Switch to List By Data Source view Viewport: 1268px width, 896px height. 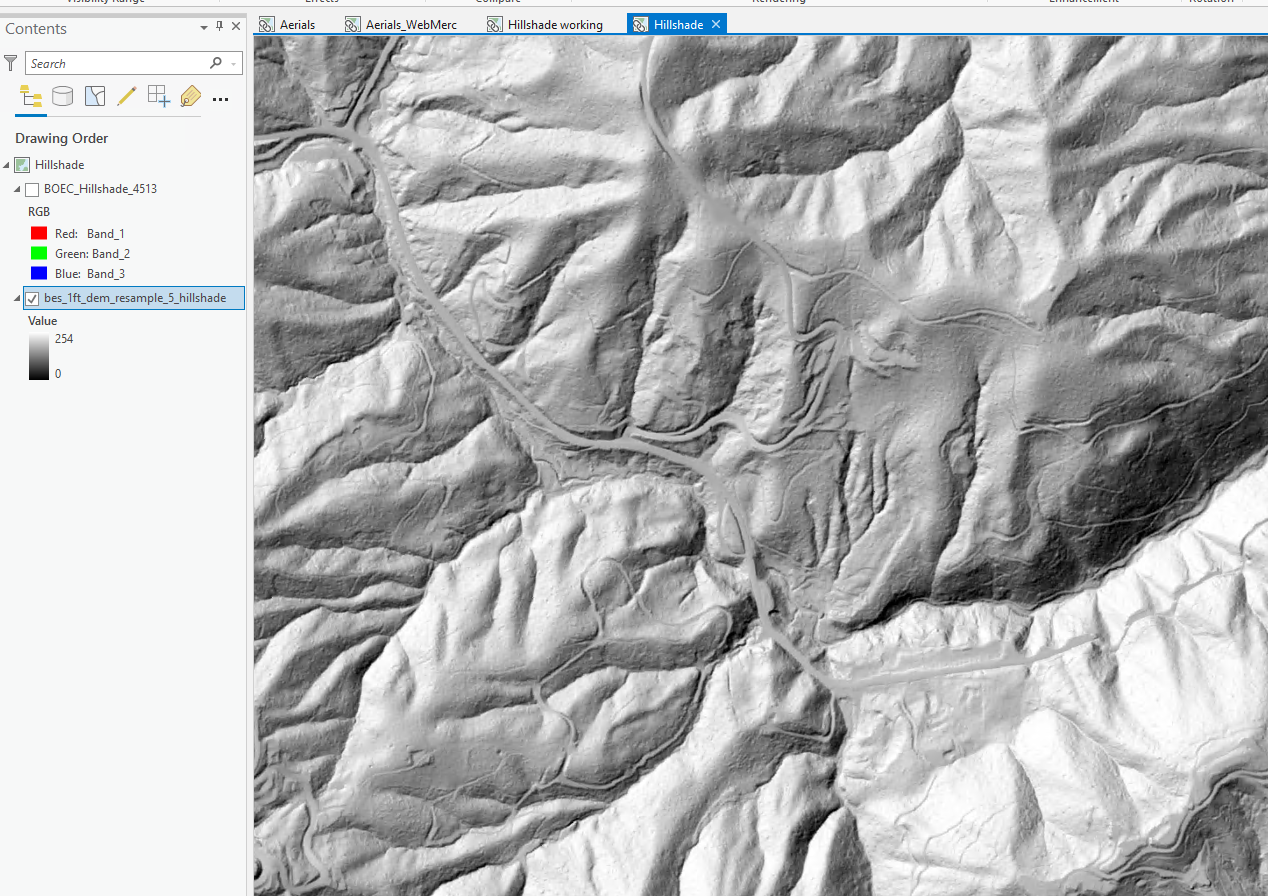(x=62, y=96)
